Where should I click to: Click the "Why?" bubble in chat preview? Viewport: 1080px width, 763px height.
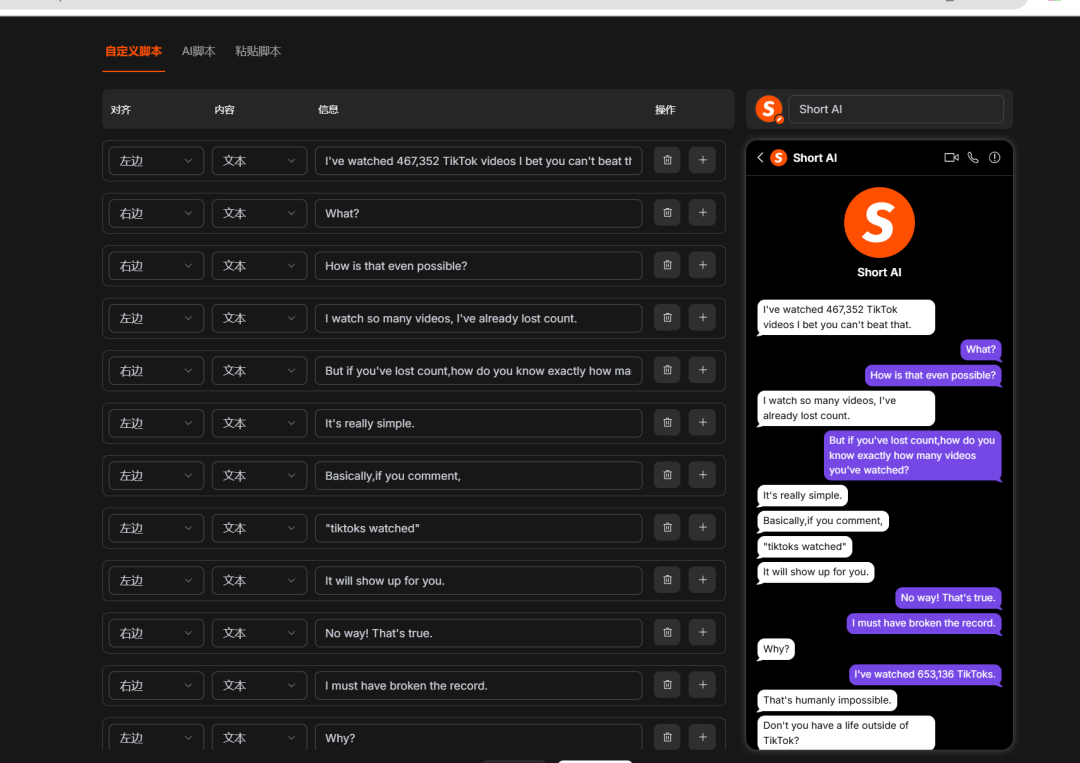pos(776,649)
